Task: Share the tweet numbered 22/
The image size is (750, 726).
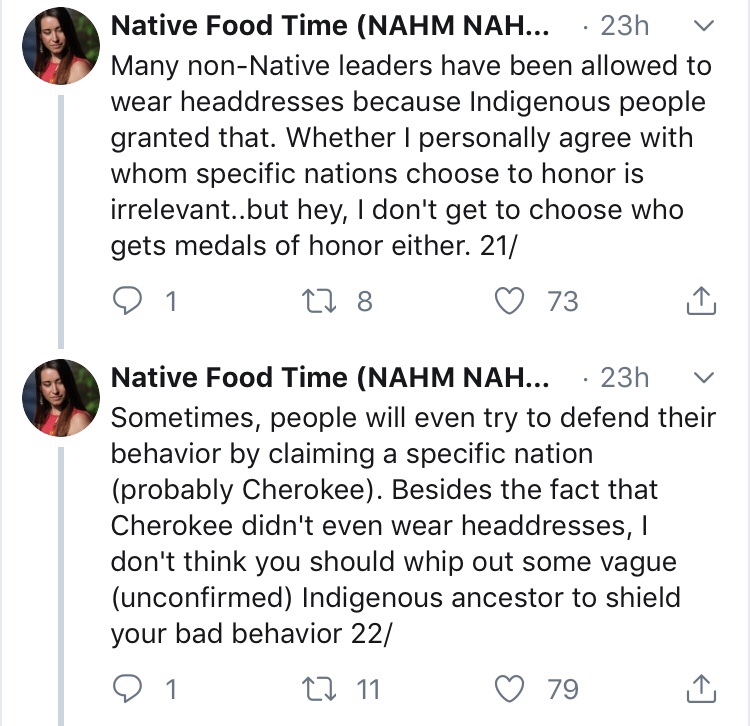Action: [x=702, y=689]
